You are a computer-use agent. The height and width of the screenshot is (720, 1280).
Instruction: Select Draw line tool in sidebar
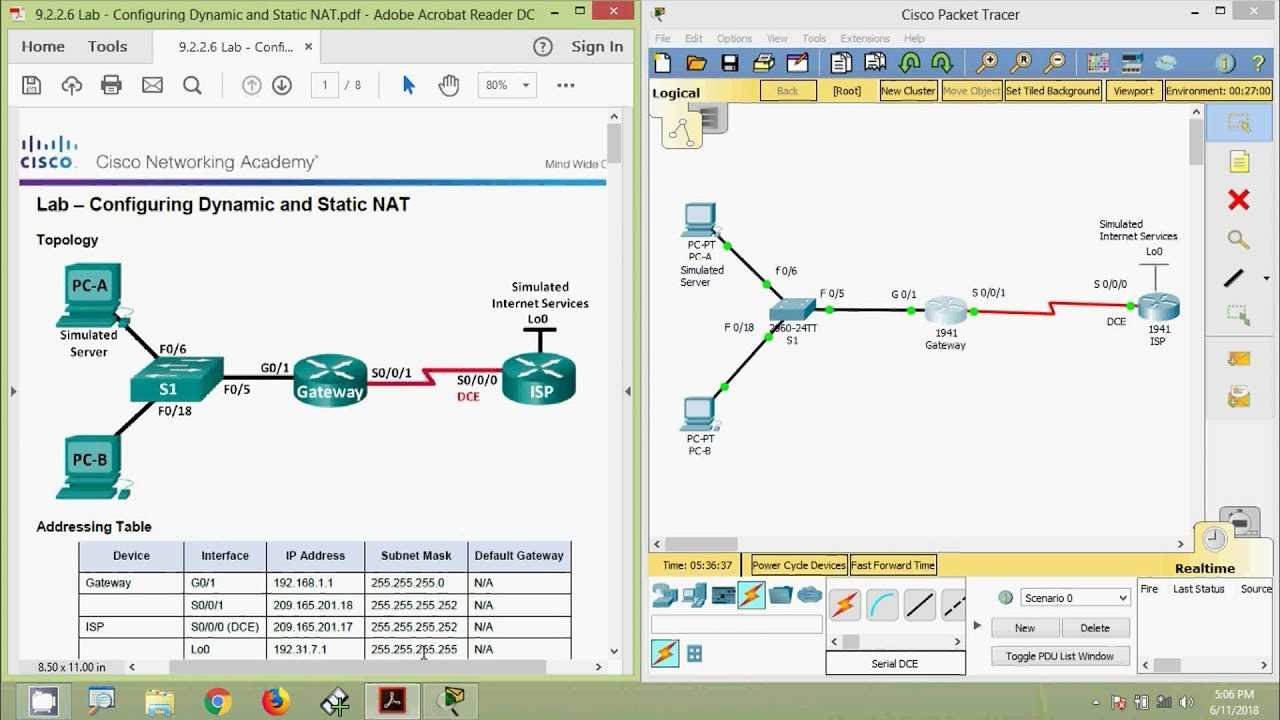(x=1235, y=278)
